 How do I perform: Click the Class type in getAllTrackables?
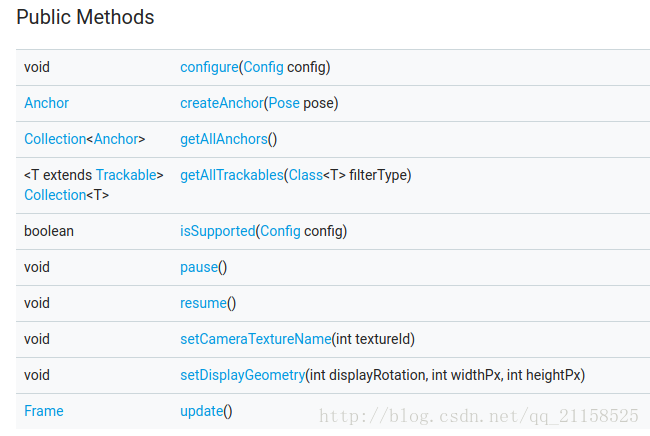[x=306, y=175]
